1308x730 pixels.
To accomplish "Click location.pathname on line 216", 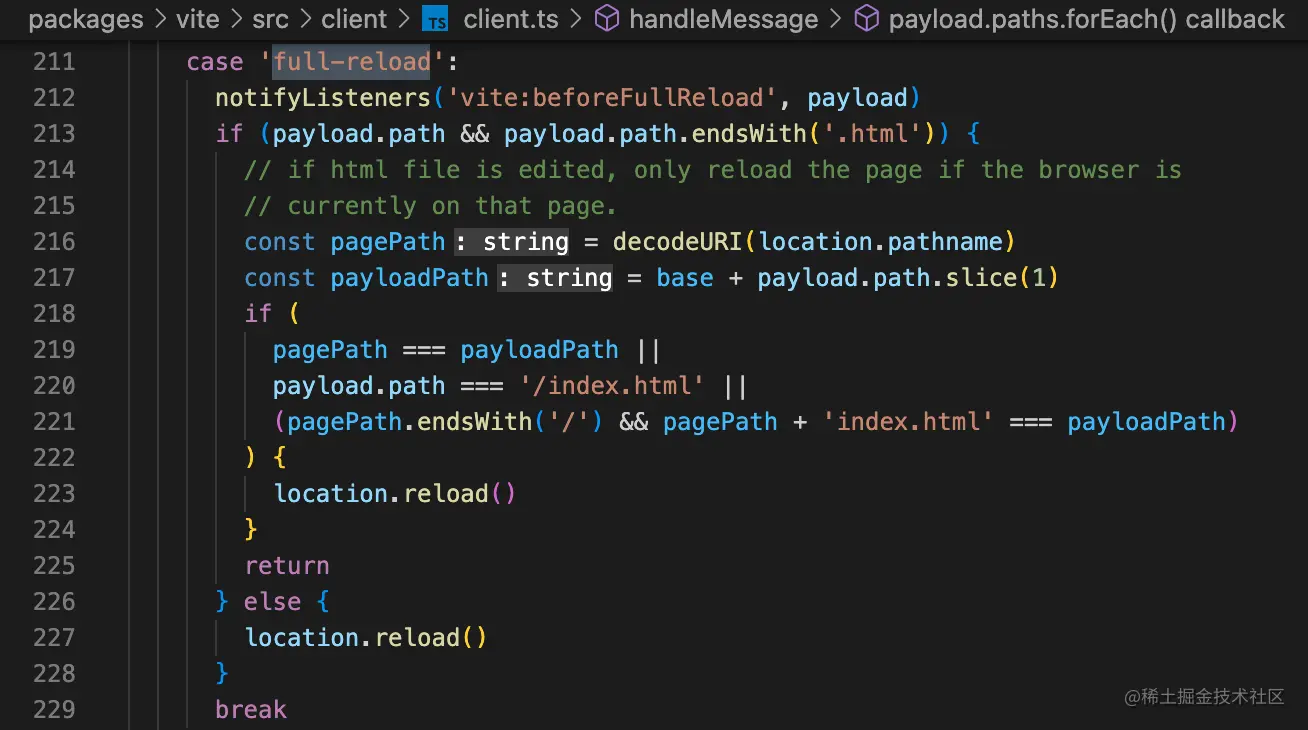I will pos(880,242).
